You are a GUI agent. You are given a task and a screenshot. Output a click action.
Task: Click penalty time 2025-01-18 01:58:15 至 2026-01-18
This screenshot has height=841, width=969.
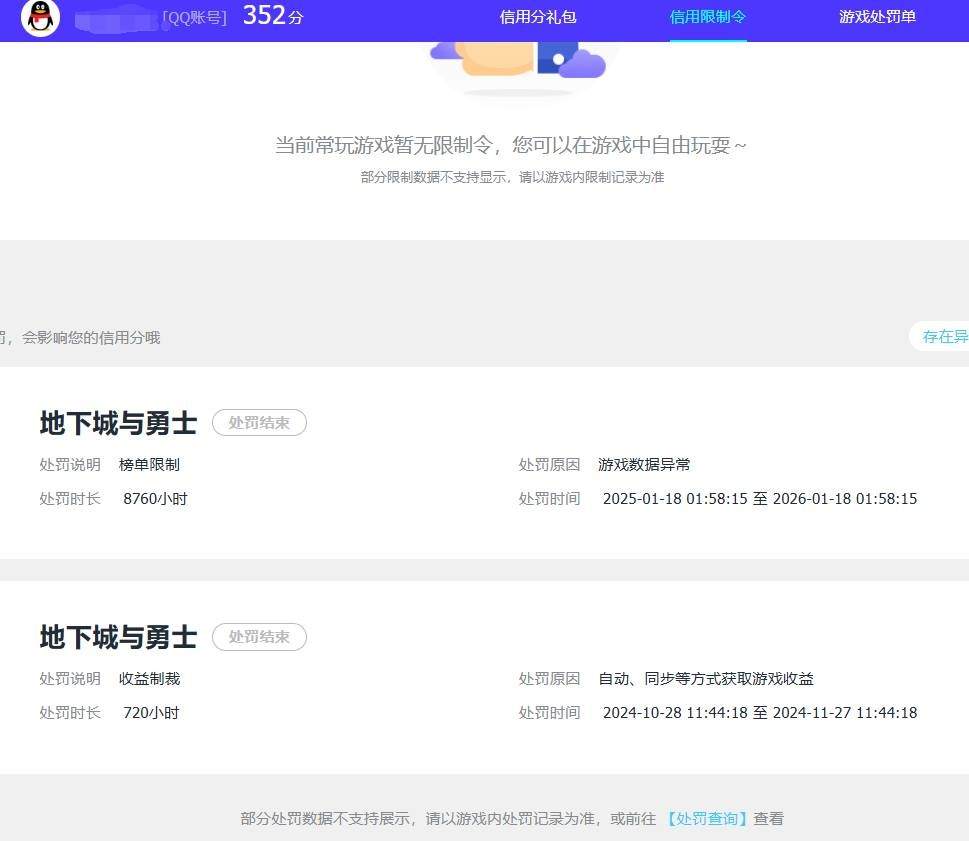pyautogui.click(x=760, y=499)
